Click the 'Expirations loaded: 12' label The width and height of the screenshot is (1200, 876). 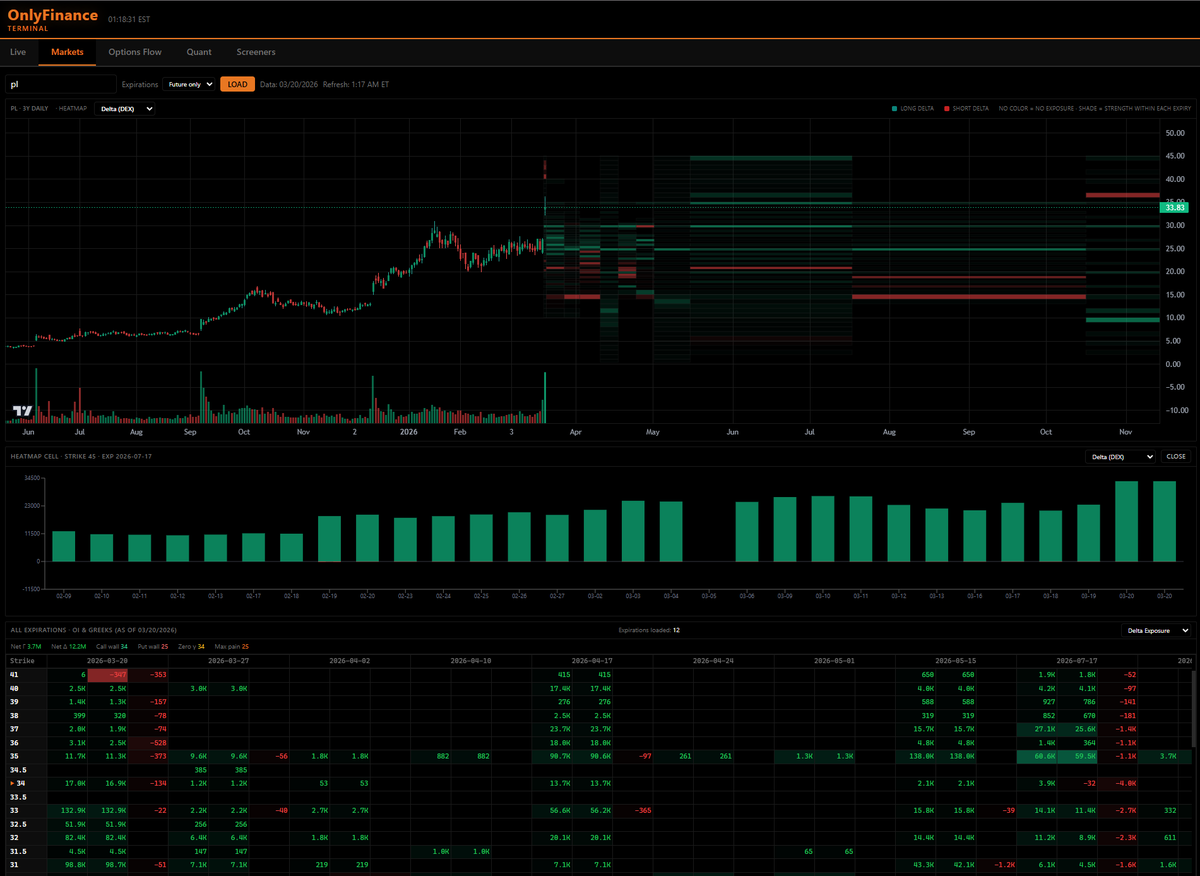click(650, 631)
